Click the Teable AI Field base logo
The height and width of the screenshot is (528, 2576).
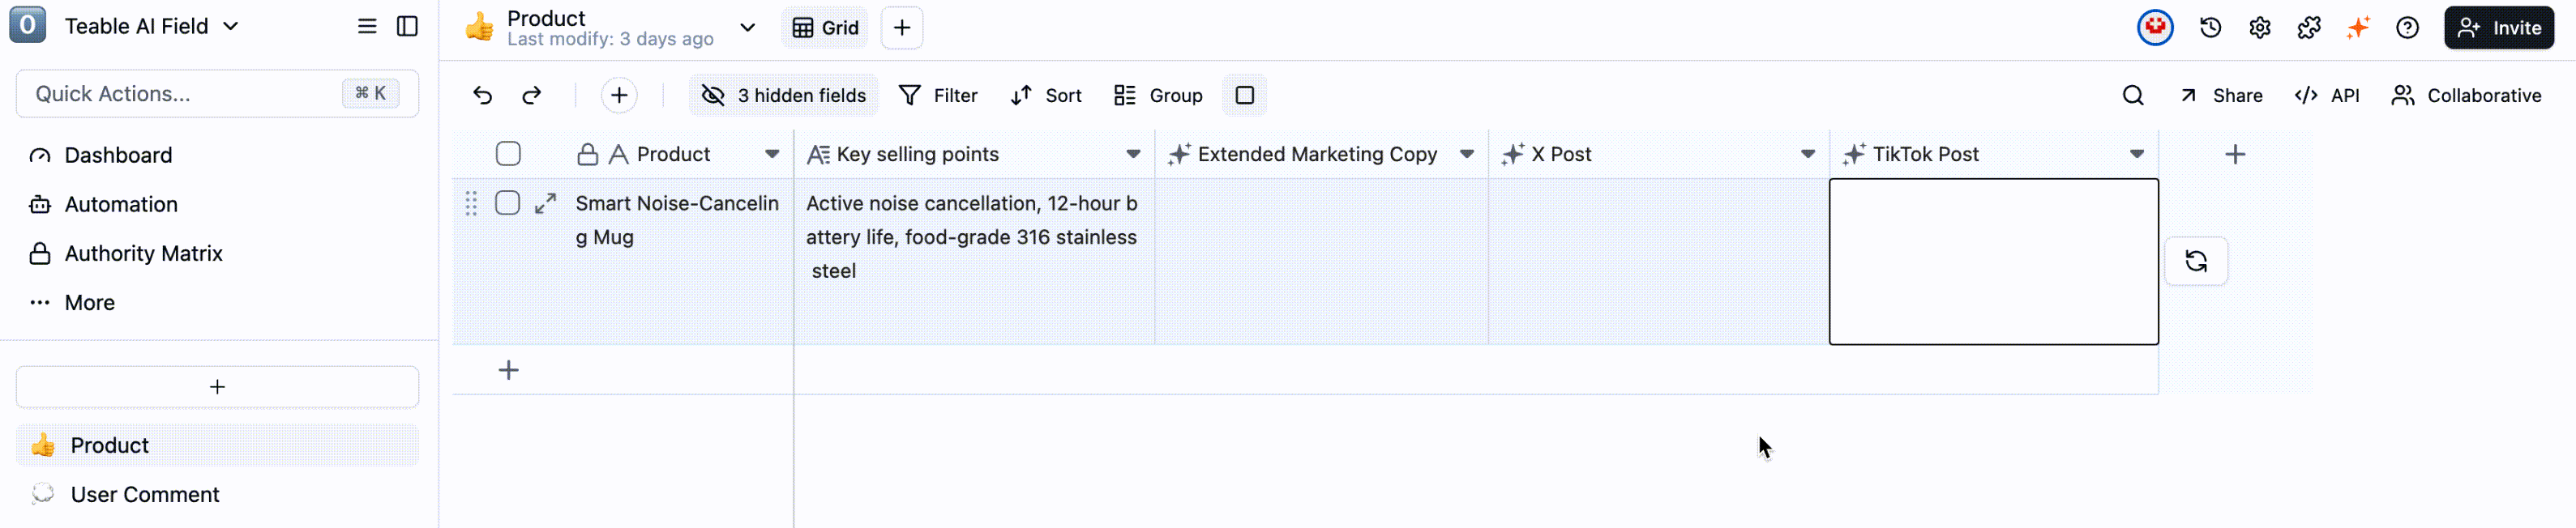pyautogui.click(x=27, y=25)
